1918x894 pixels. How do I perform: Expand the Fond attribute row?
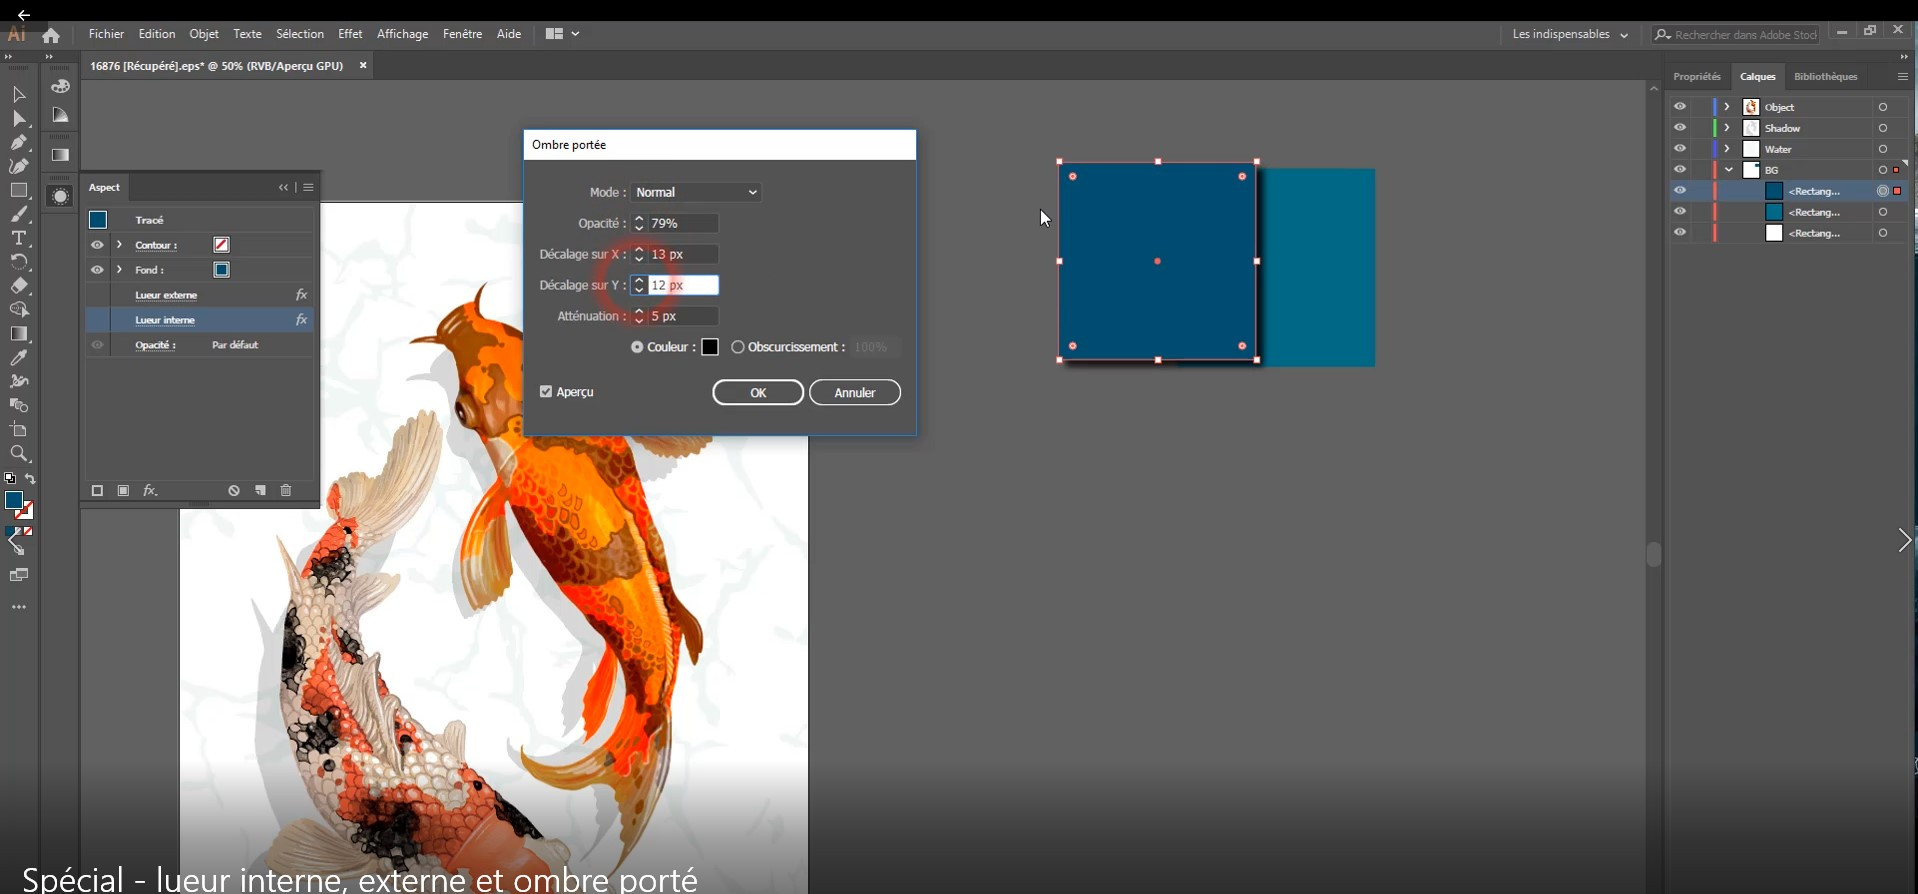point(120,270)
